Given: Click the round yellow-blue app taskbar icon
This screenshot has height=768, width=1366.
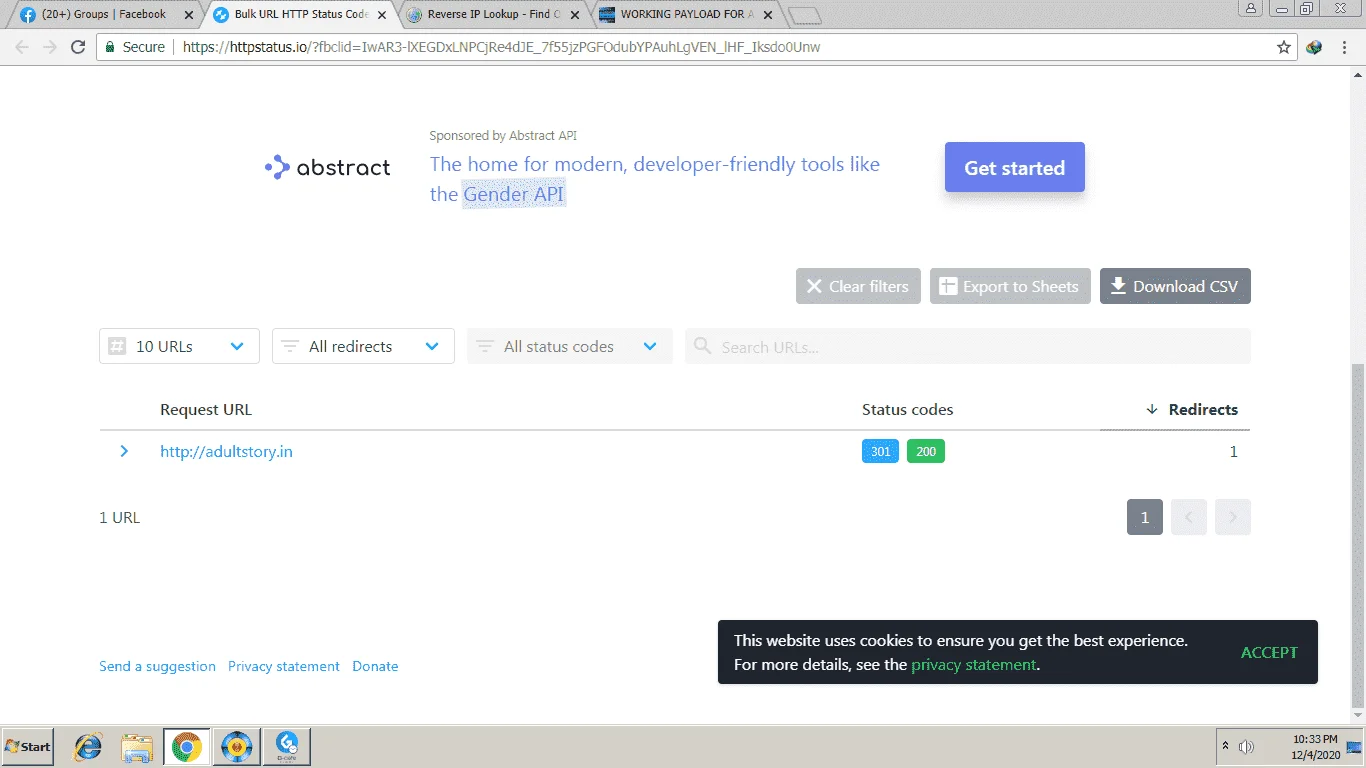Looking at the screenshot, I should (236, 747).
